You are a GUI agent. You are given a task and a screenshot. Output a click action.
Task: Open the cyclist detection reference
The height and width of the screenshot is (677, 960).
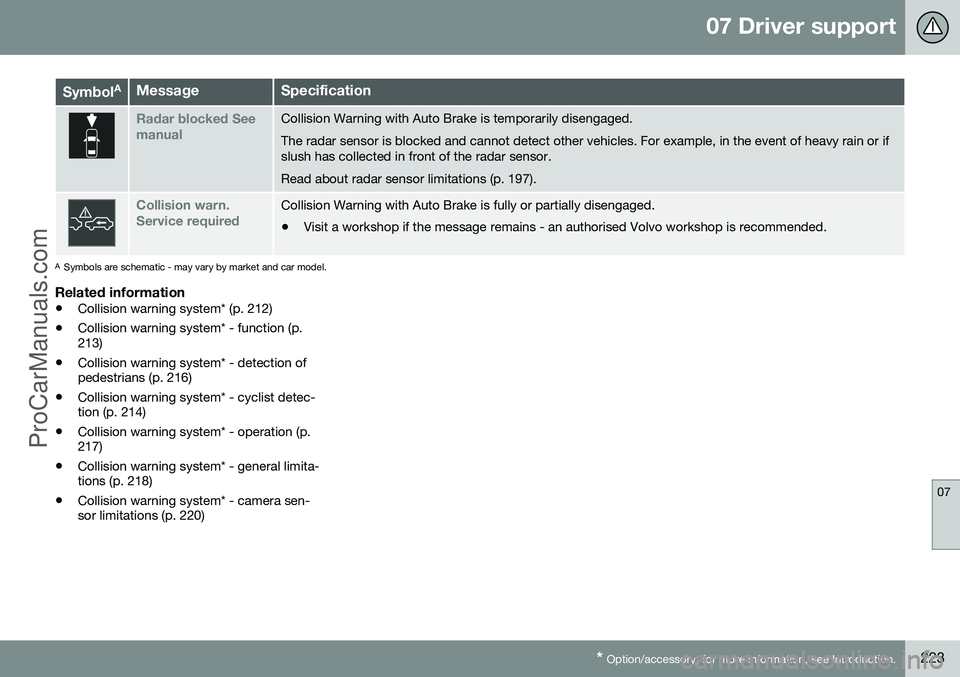pos(197,405)
